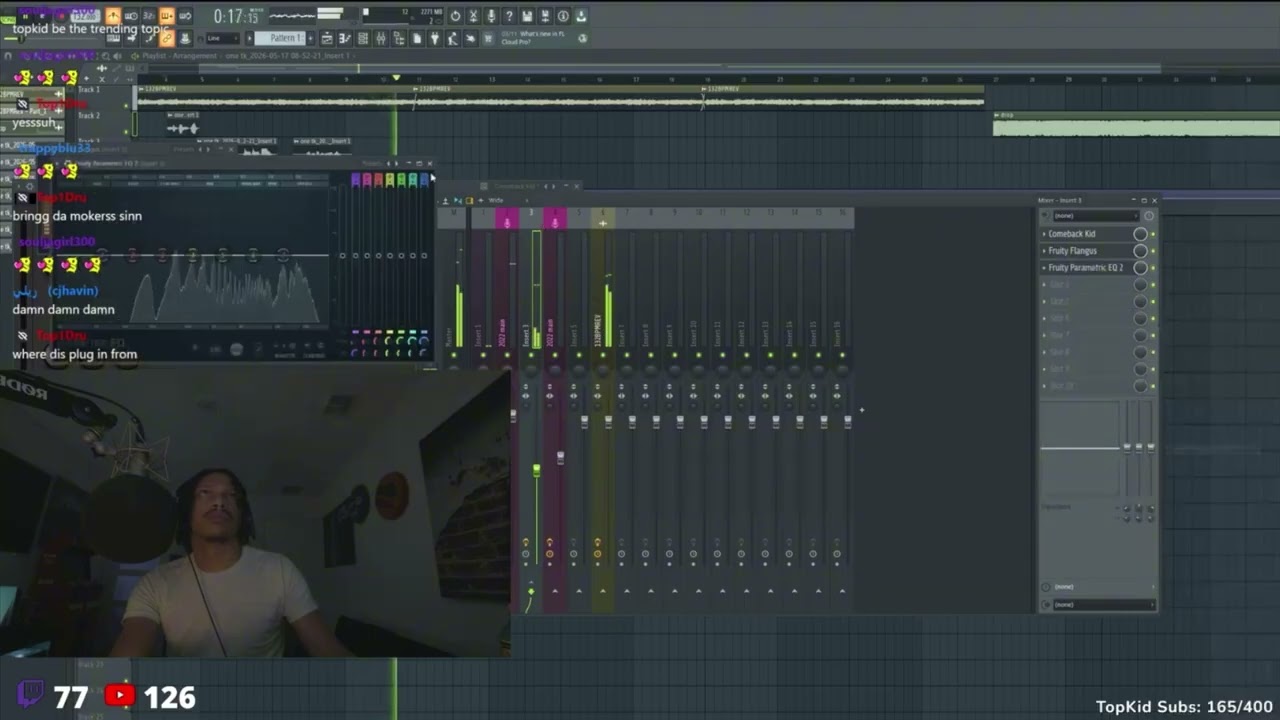Select mixer track 16 header
The height and width of the screenshot is (720, 1280).
pos(842,218)
